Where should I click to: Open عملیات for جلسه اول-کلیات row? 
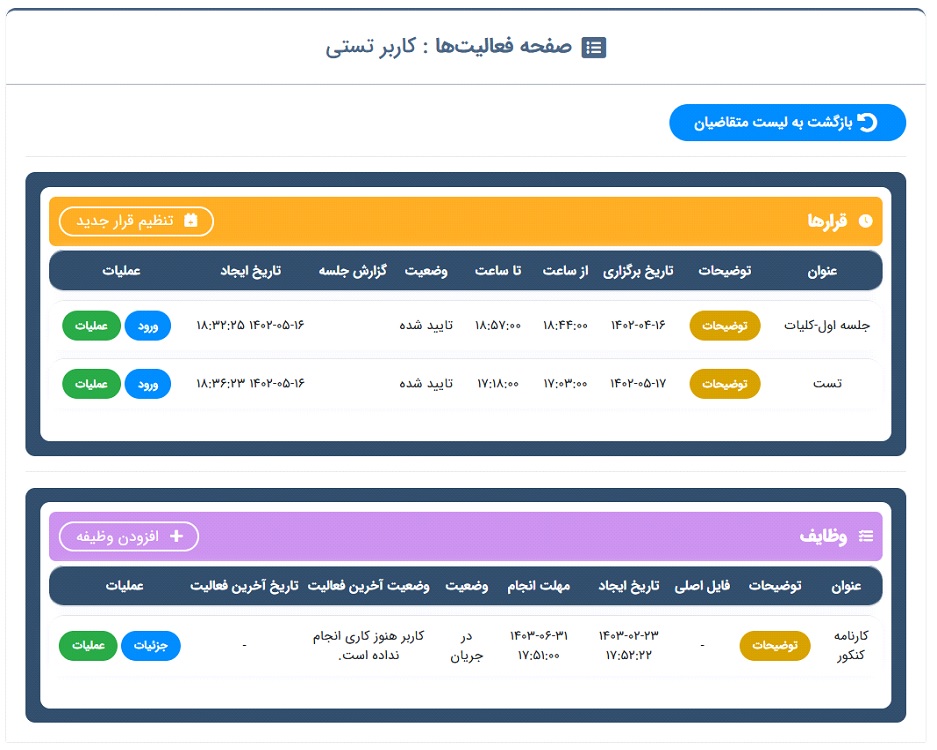(x=91, y=326)
